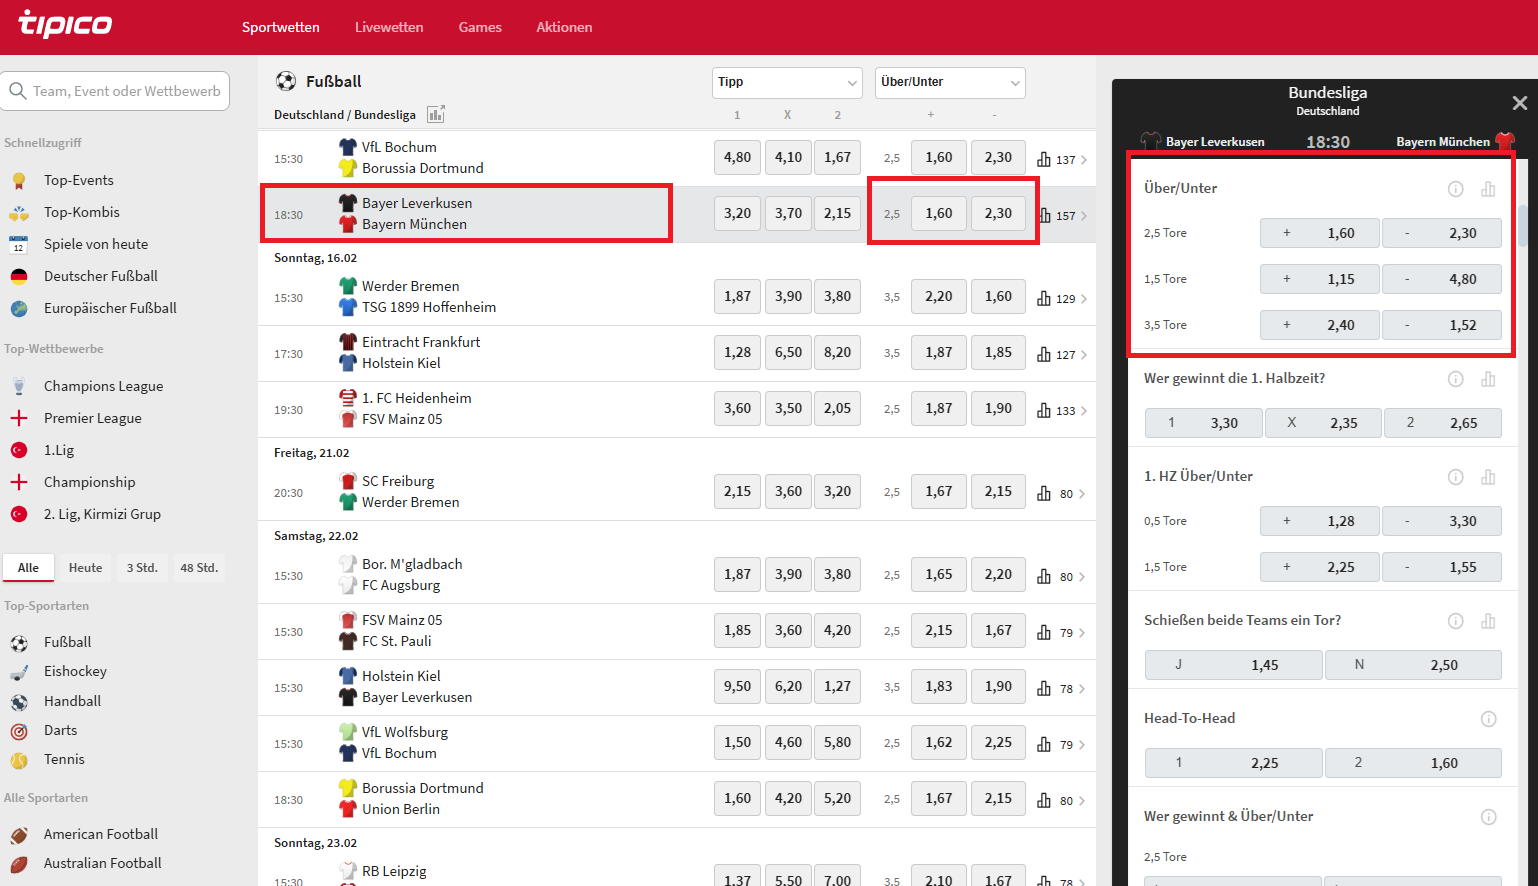
Task: Open Deutscher Fußball with German flag
Action: 101,276
